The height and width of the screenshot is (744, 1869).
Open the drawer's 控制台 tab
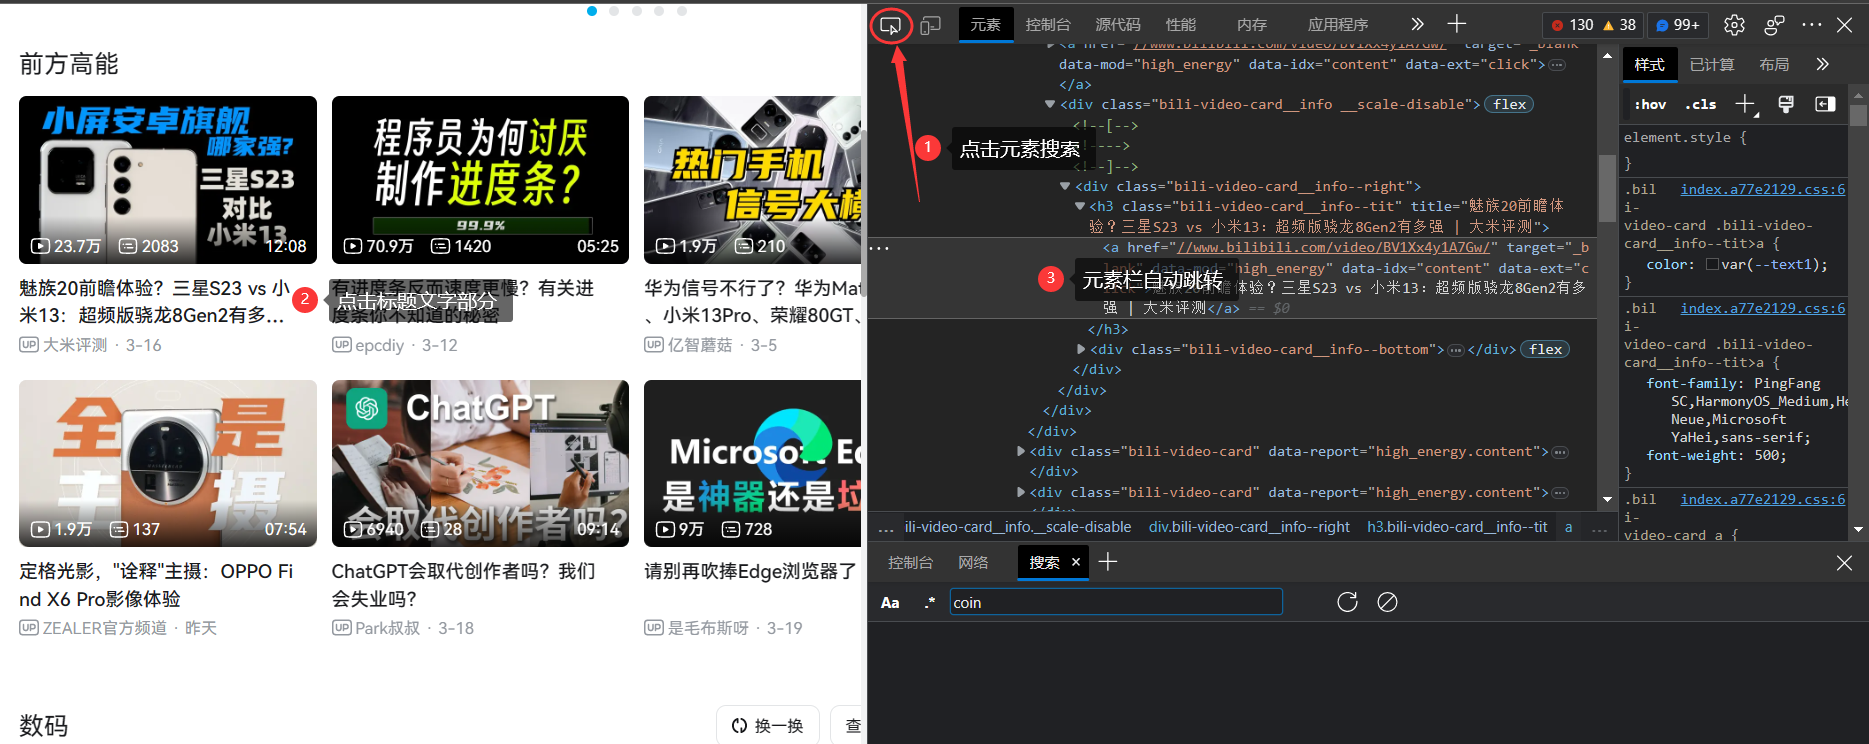point(910,563)
